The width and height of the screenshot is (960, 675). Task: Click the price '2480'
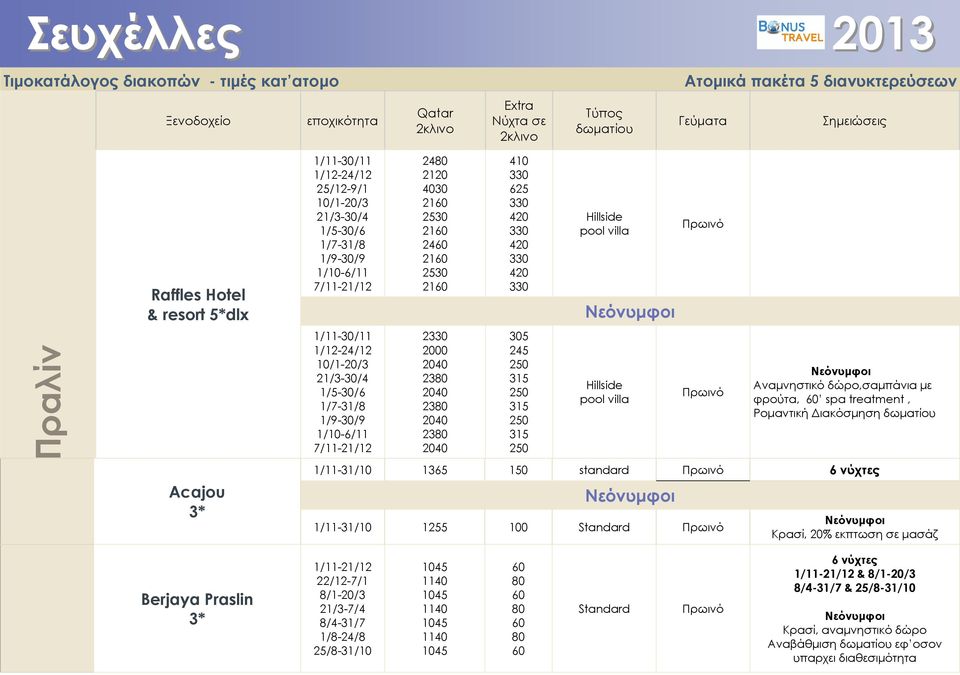[x=435, y=160]
